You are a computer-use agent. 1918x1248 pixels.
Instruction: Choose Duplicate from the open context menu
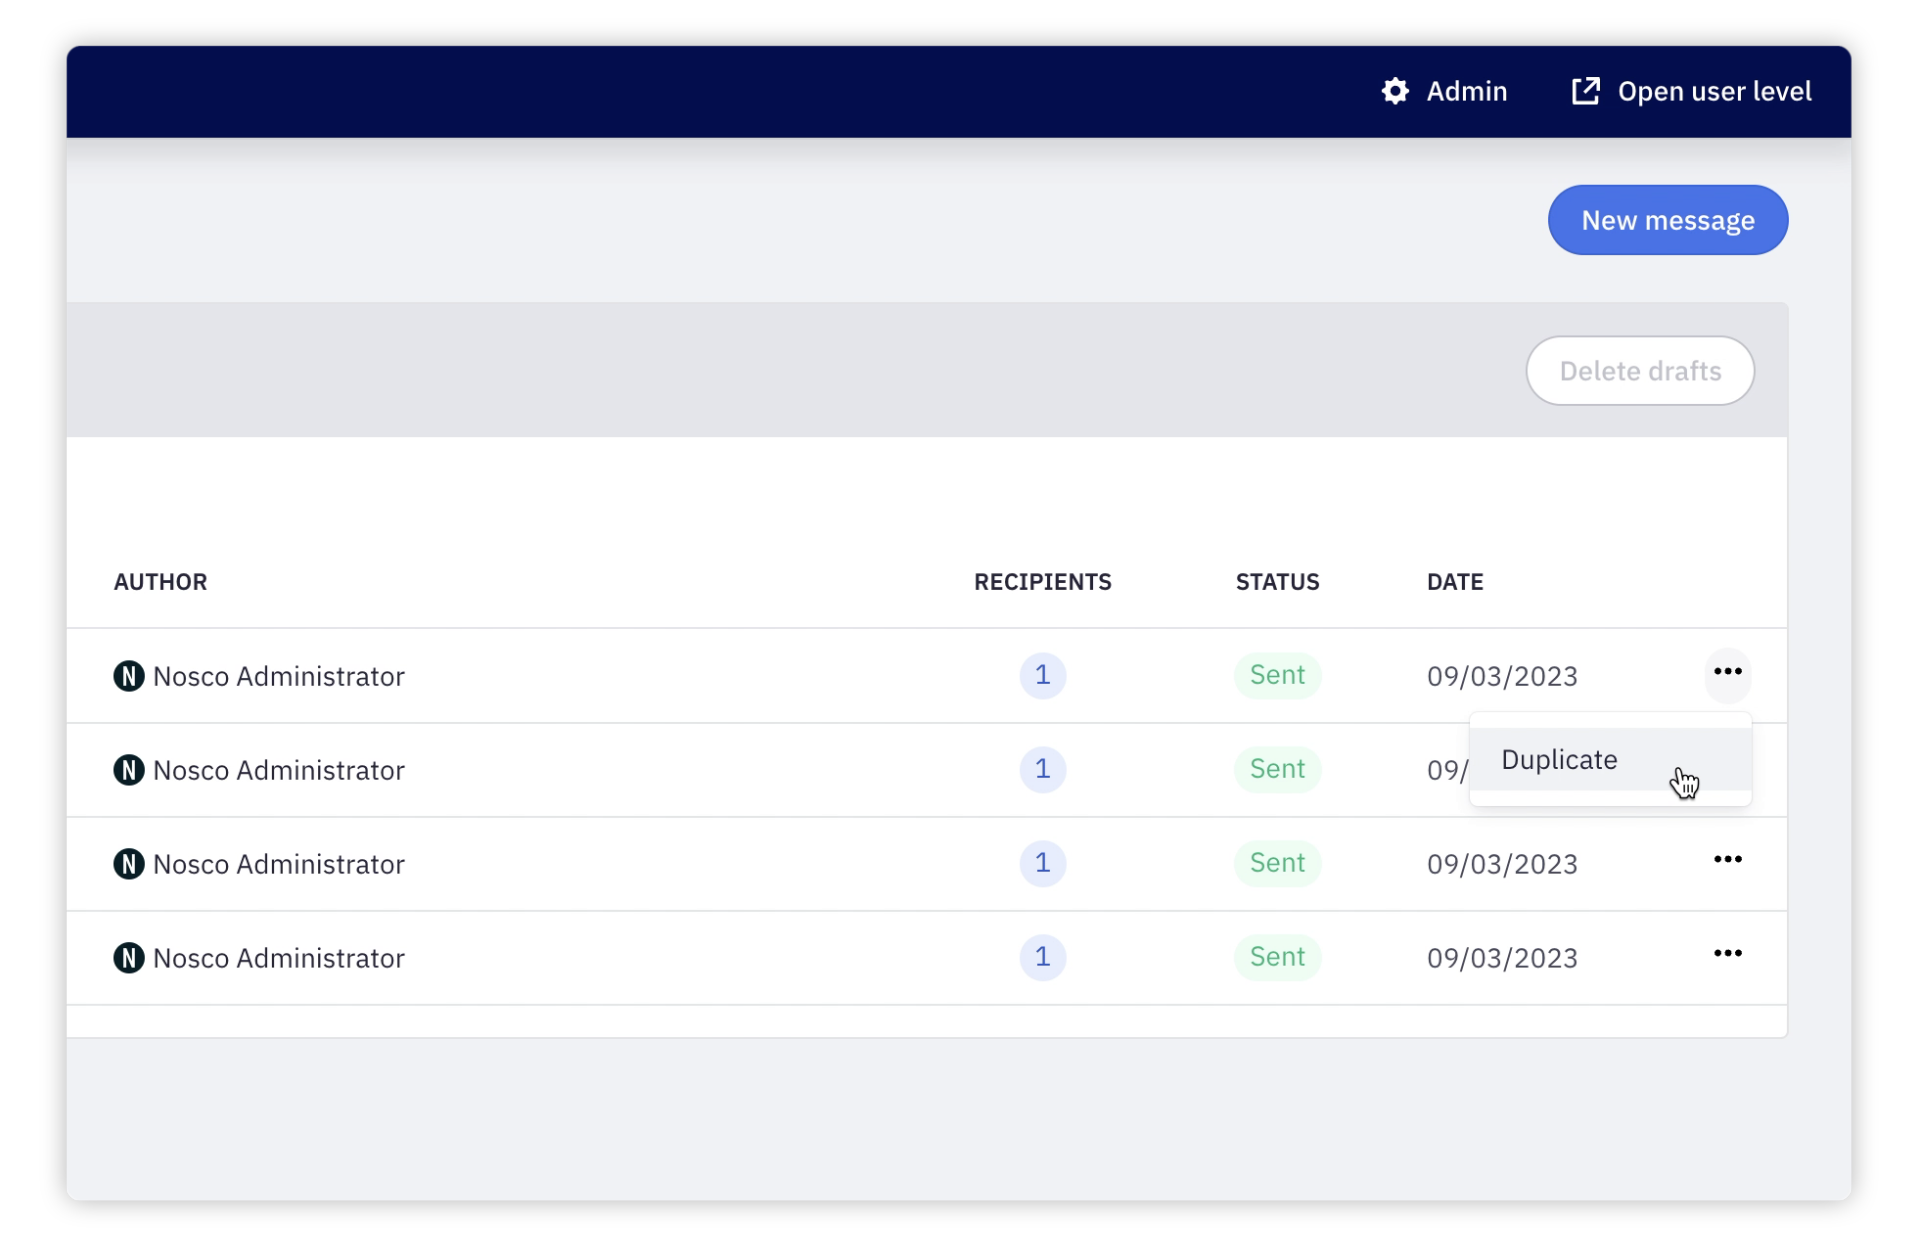pos(1559,760)
